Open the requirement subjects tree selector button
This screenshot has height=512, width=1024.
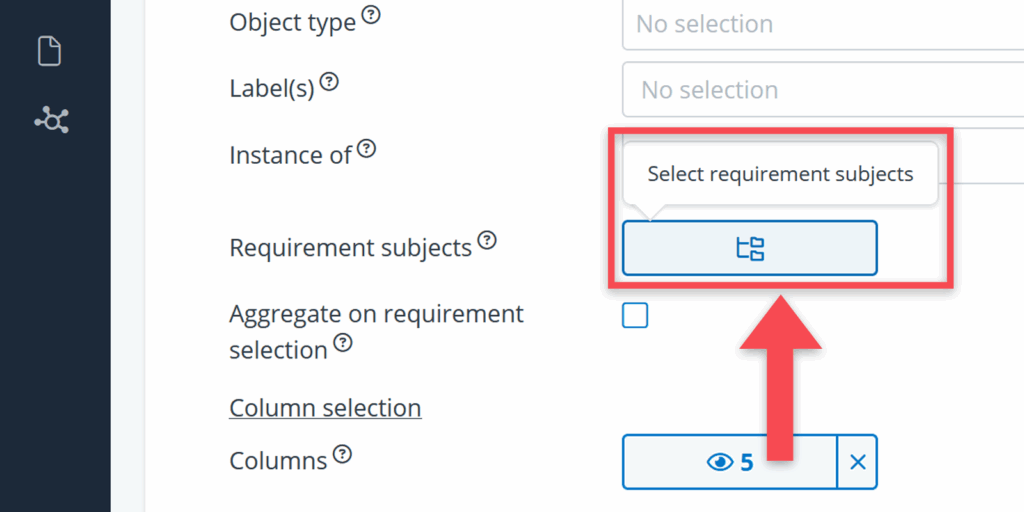[x=749, y=248]
